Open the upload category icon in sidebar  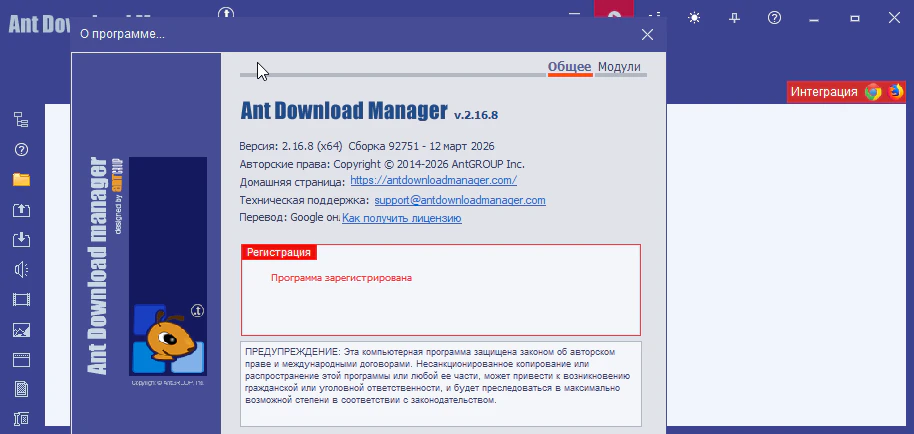pyautogui.click(x=21, y=210)
